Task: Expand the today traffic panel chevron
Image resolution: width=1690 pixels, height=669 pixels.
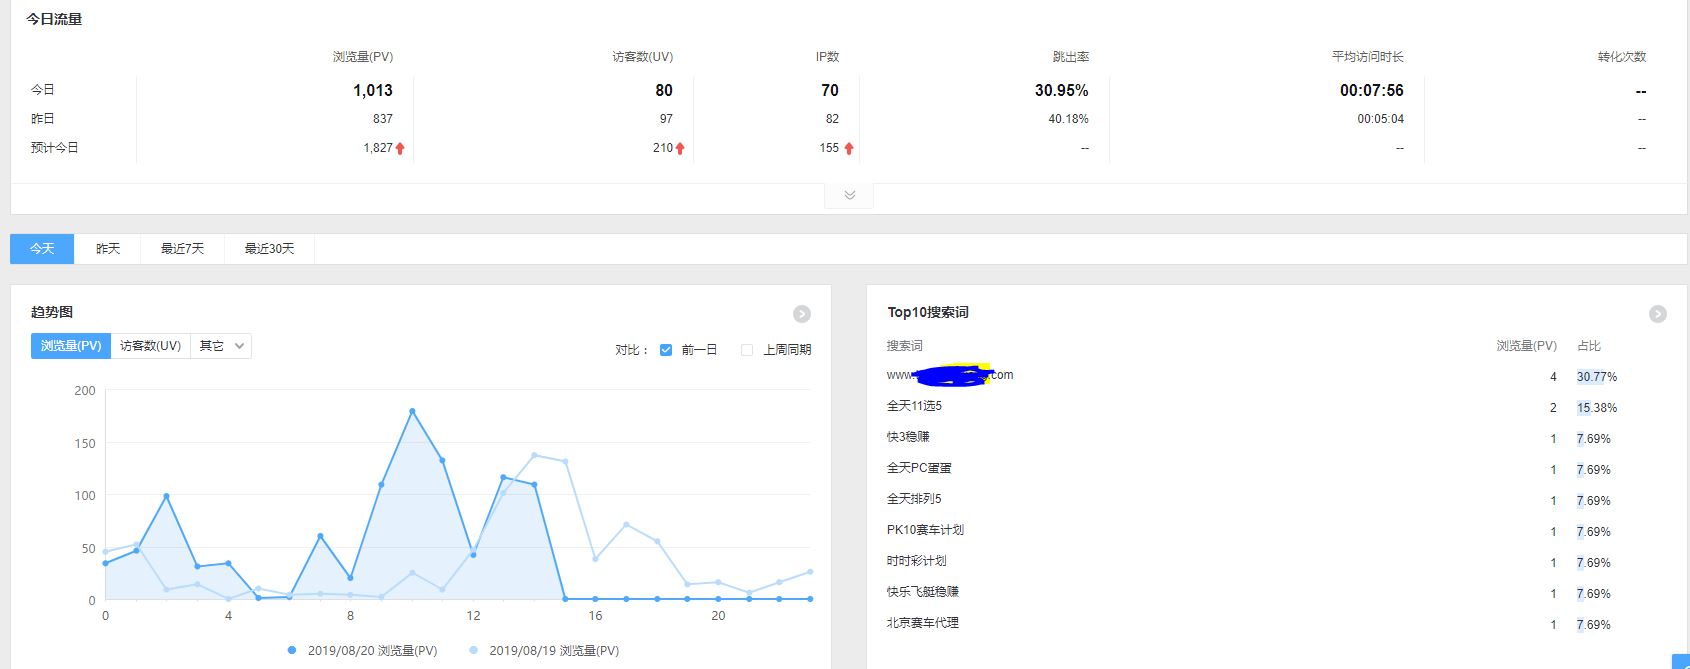Action: point(849,195)
